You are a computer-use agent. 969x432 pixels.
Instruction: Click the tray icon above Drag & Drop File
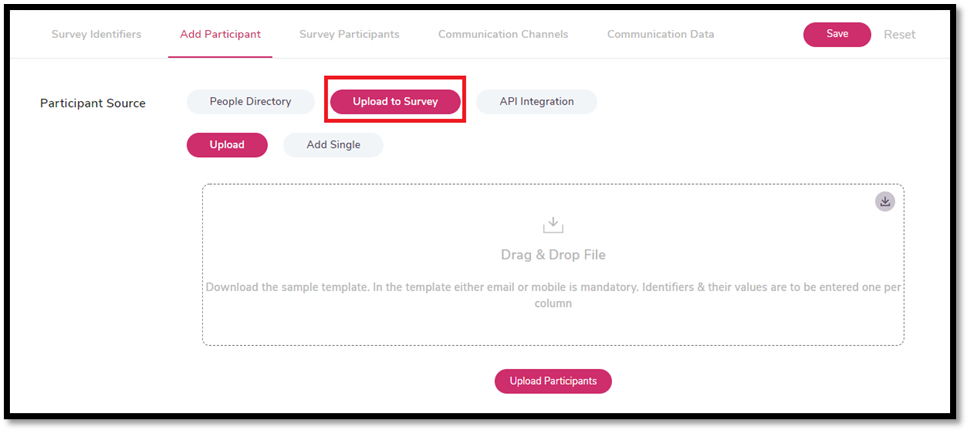[553, 224]
